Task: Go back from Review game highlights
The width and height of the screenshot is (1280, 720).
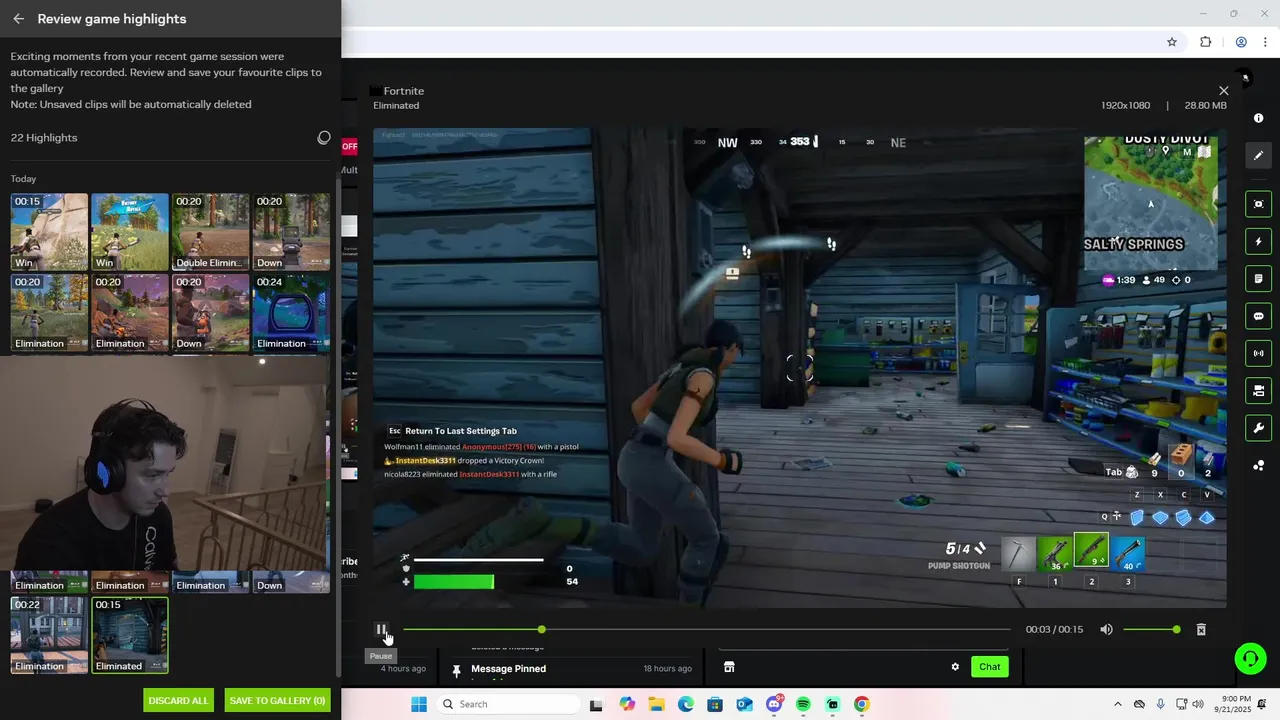Action: (18, 19)
